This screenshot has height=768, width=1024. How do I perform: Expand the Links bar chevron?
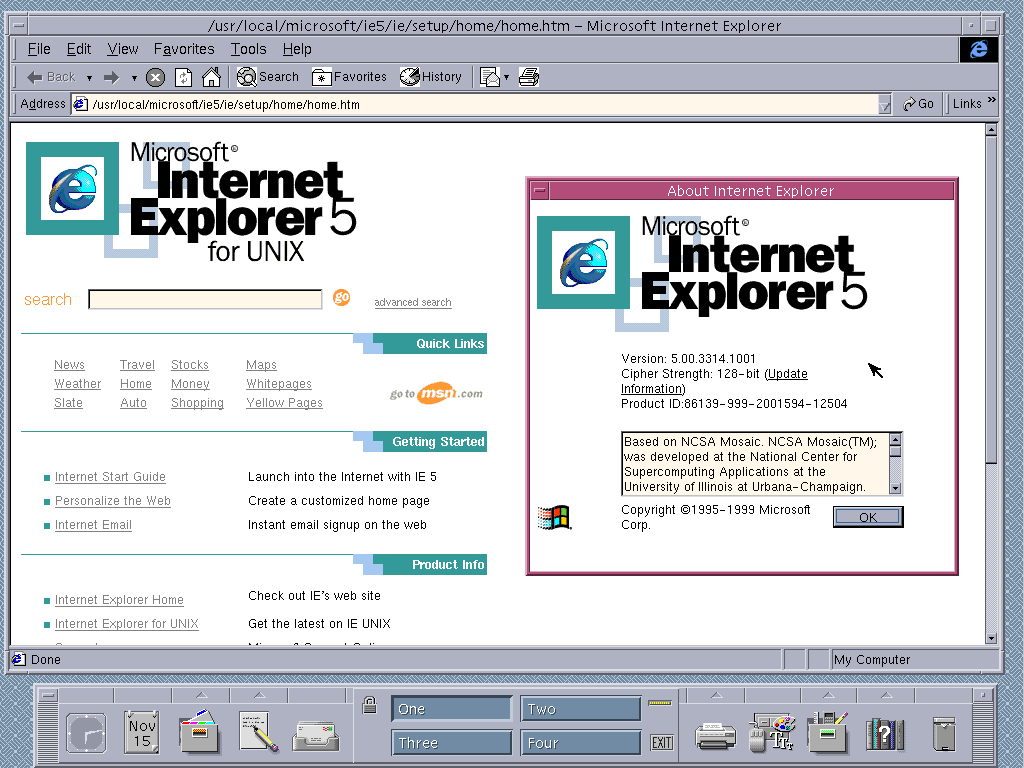tap(991, 100)
